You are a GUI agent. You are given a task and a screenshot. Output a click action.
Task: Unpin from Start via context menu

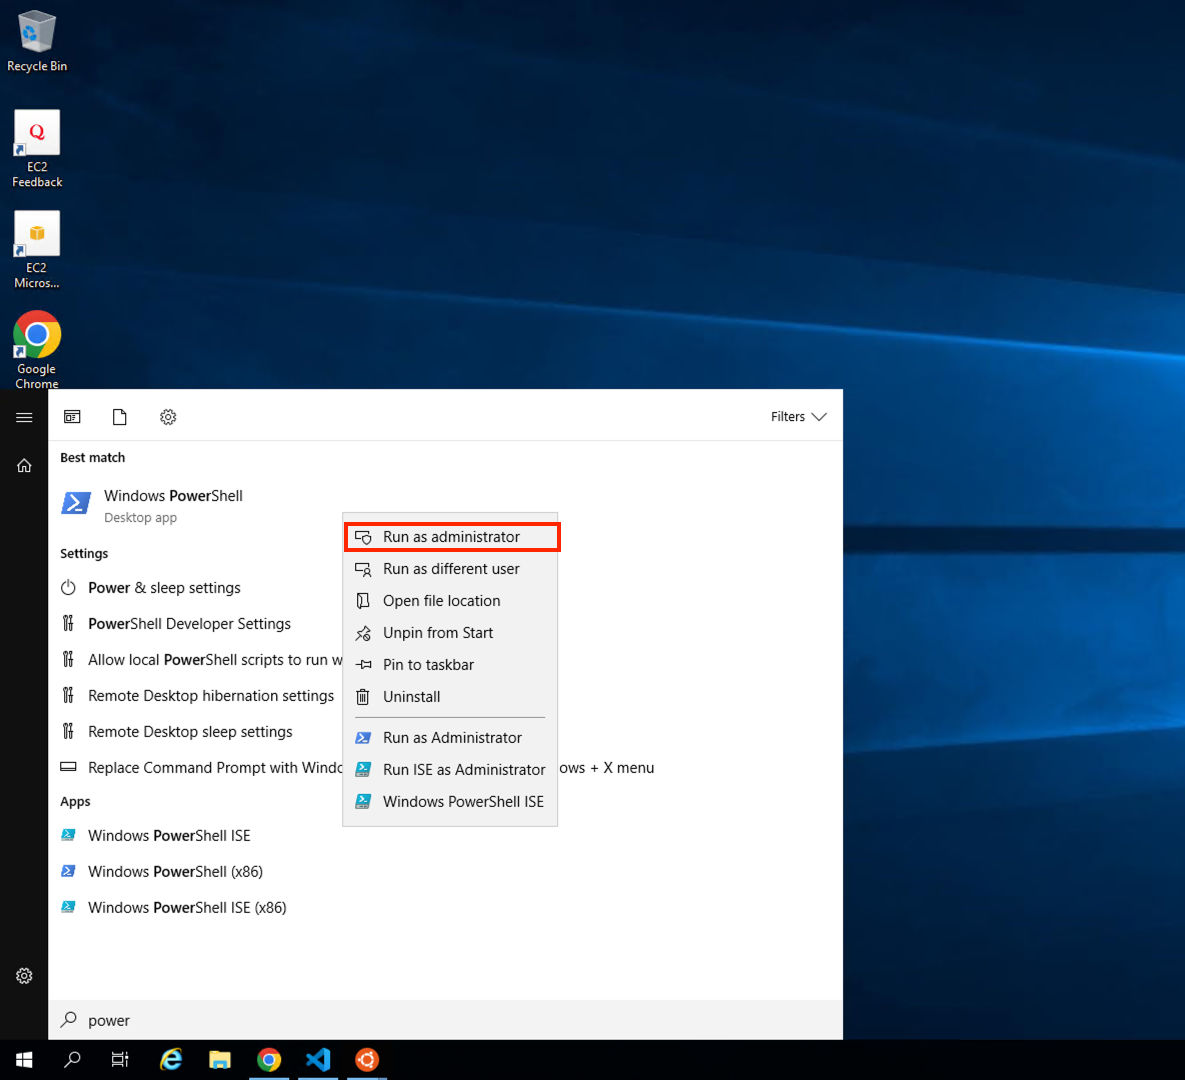(437, 633)
